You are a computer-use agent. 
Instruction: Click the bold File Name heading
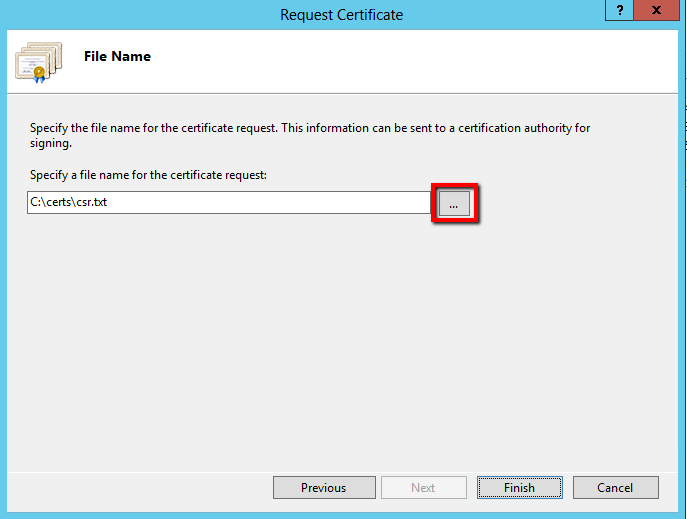click(117, 57)
